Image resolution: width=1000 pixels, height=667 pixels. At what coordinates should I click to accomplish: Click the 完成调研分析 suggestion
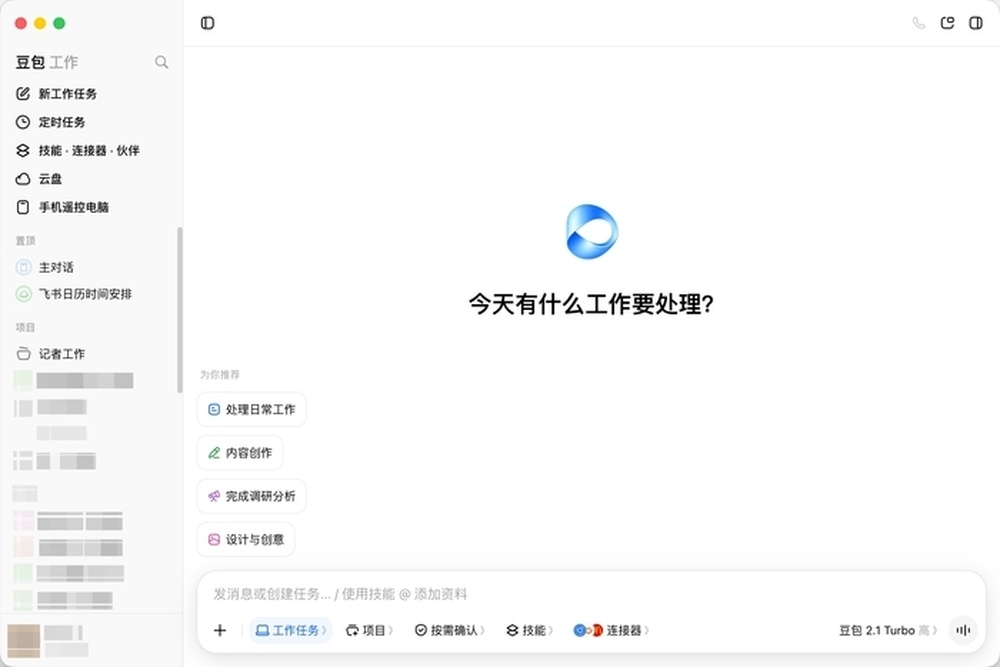coord(252,496)
